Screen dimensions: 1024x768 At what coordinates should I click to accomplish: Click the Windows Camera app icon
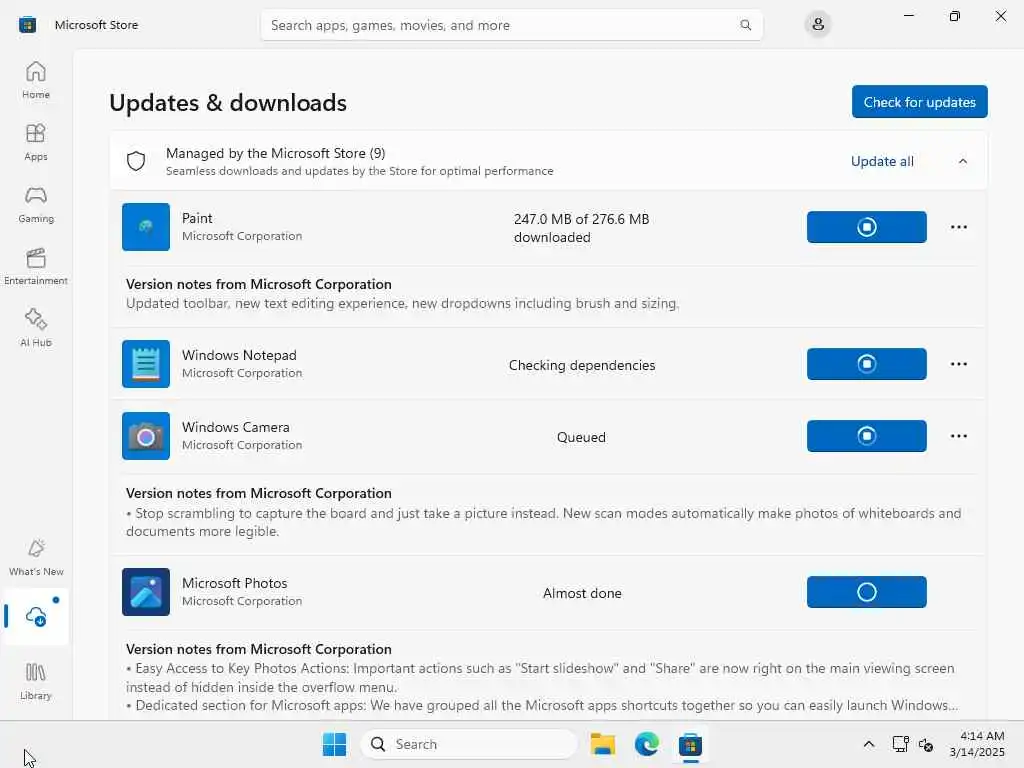(146, 436)
